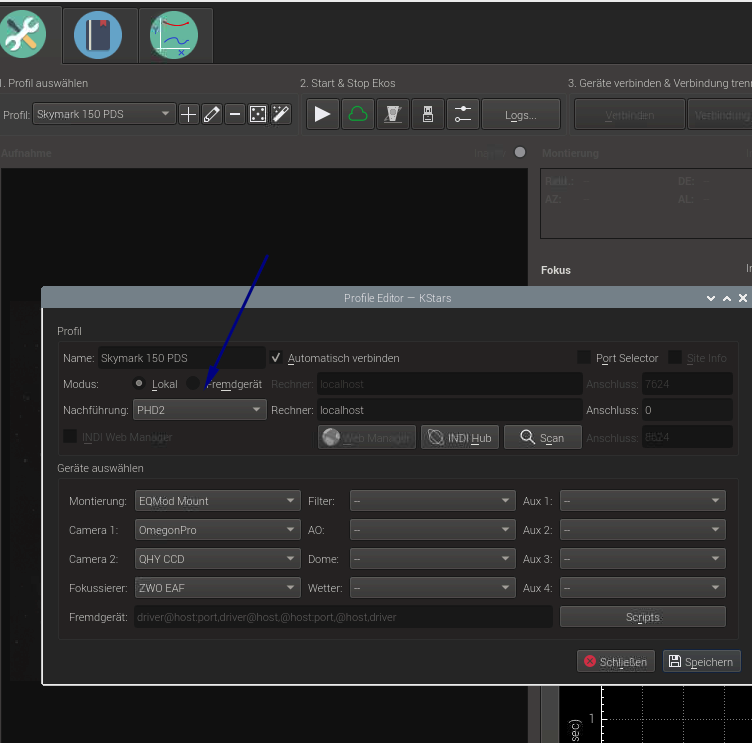Open the Ekos setup wrench tab

(22, 35)
